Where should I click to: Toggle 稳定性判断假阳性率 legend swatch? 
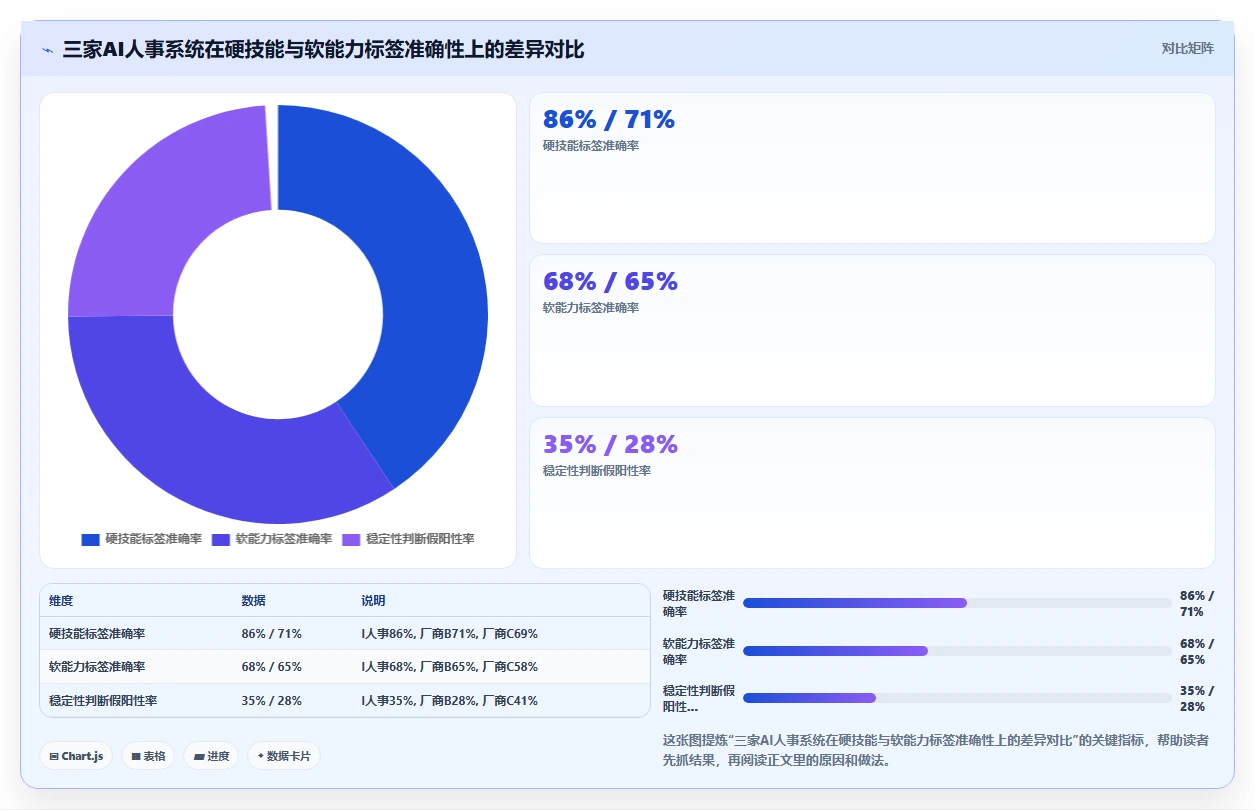(351, 539)
